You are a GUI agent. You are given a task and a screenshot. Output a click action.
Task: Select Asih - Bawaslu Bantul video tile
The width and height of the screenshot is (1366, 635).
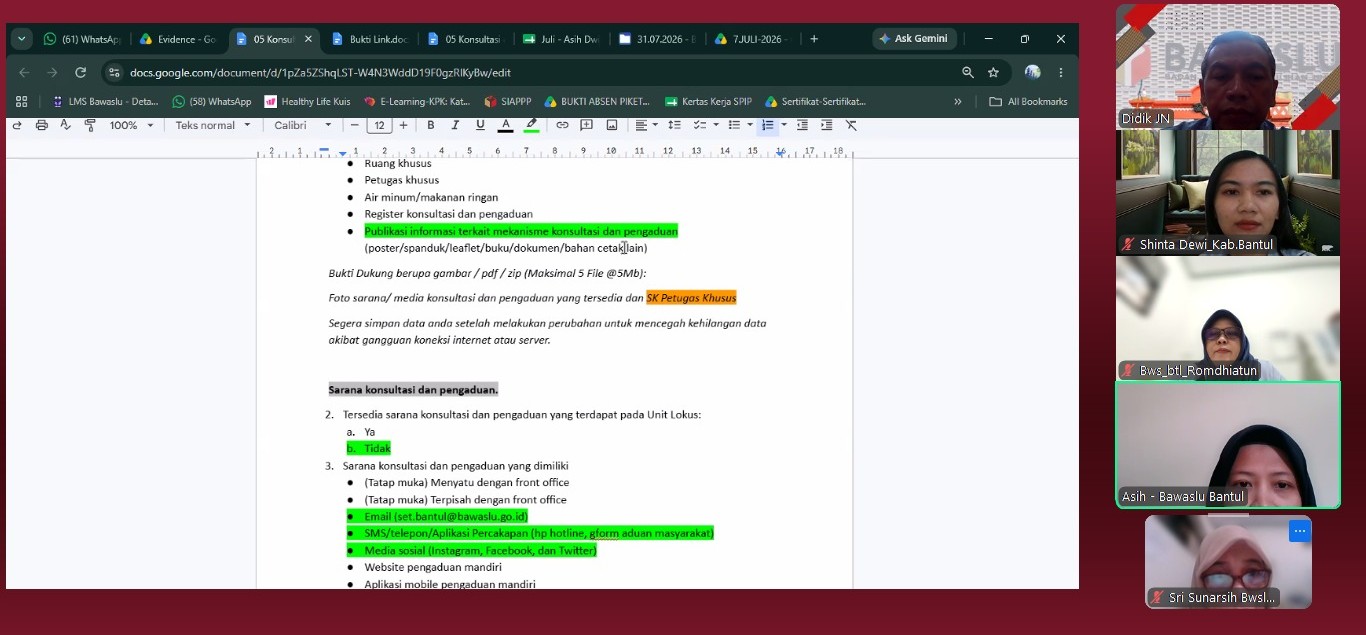point(1228,445)
